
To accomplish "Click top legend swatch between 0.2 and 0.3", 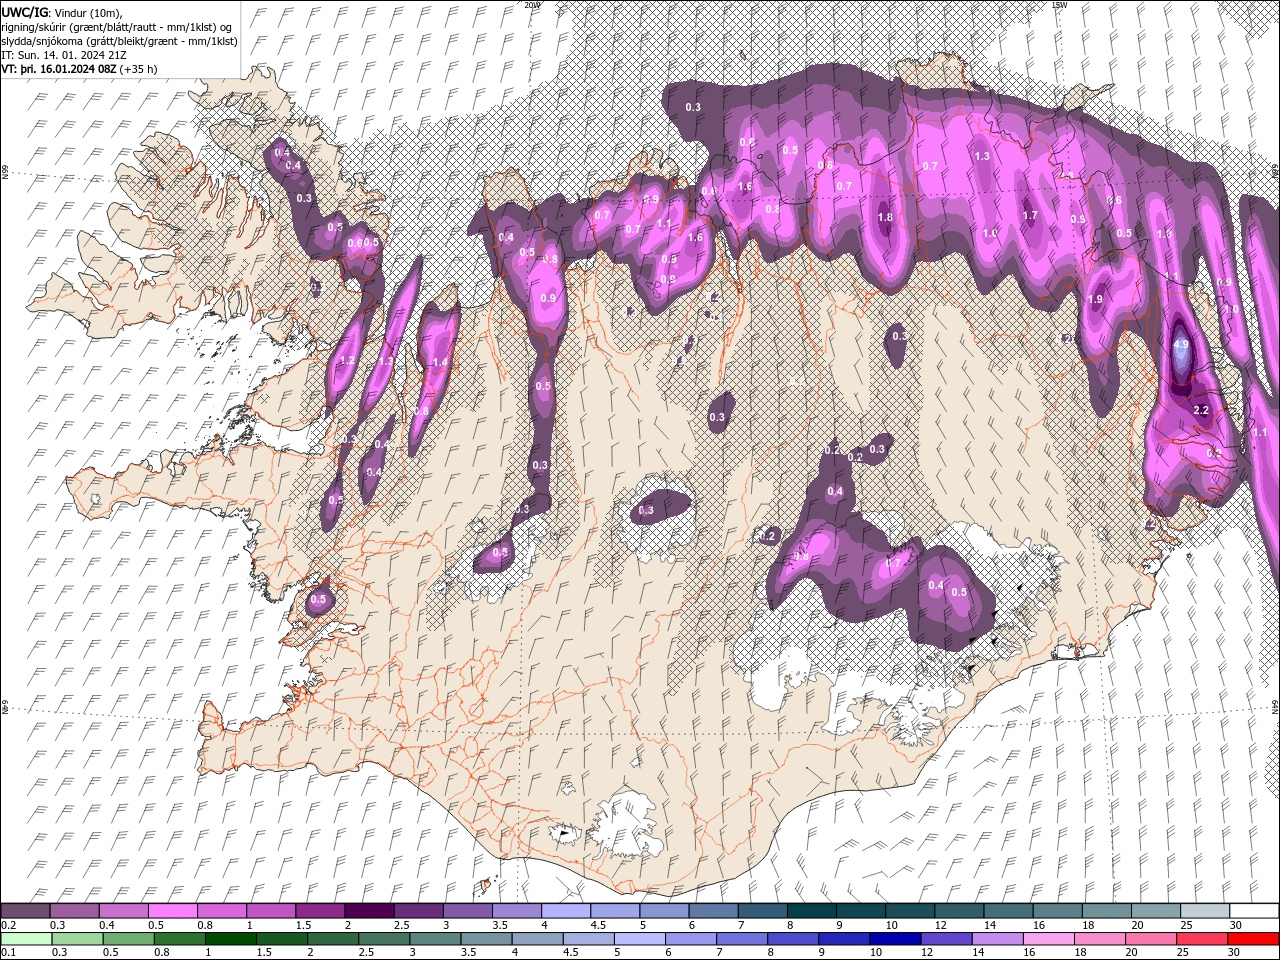I will [25, 911].
